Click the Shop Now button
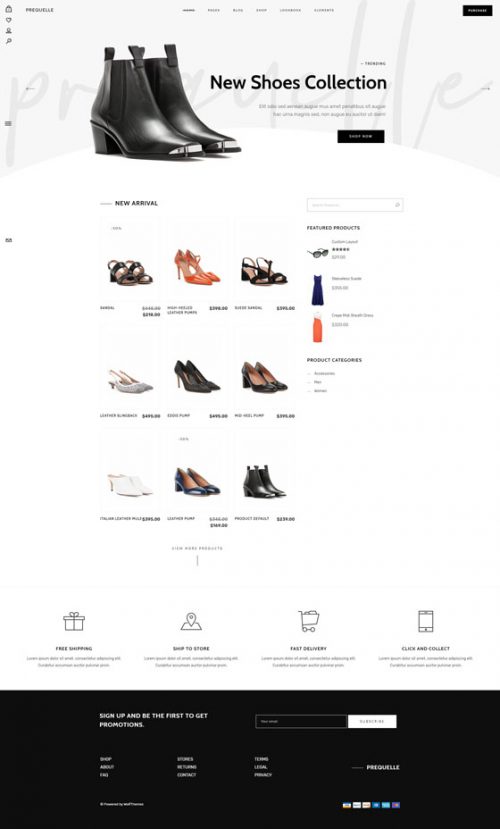The image size is (500, 829). click(x=361, y=136)
